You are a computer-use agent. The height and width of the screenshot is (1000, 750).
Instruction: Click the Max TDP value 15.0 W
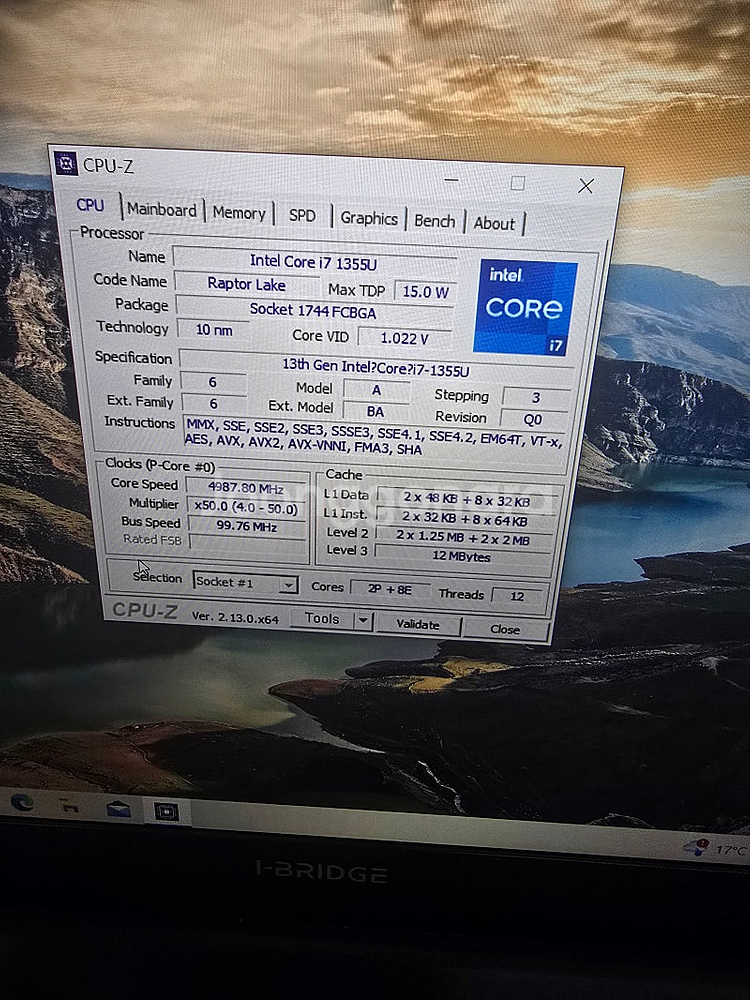coord(425,292)
